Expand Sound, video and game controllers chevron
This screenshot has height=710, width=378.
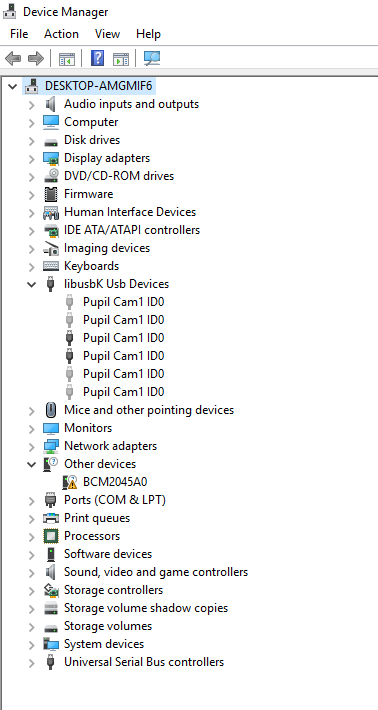[31, 573]
